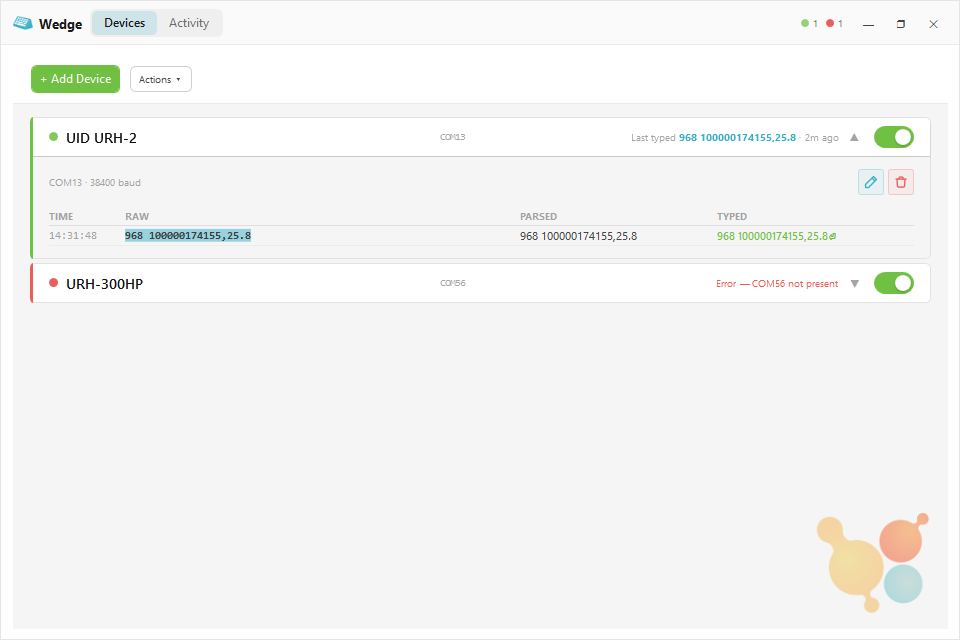Click the COM56 port label
Image resolution: width=960 pixels, height=640 pixels.
(452, 283)
